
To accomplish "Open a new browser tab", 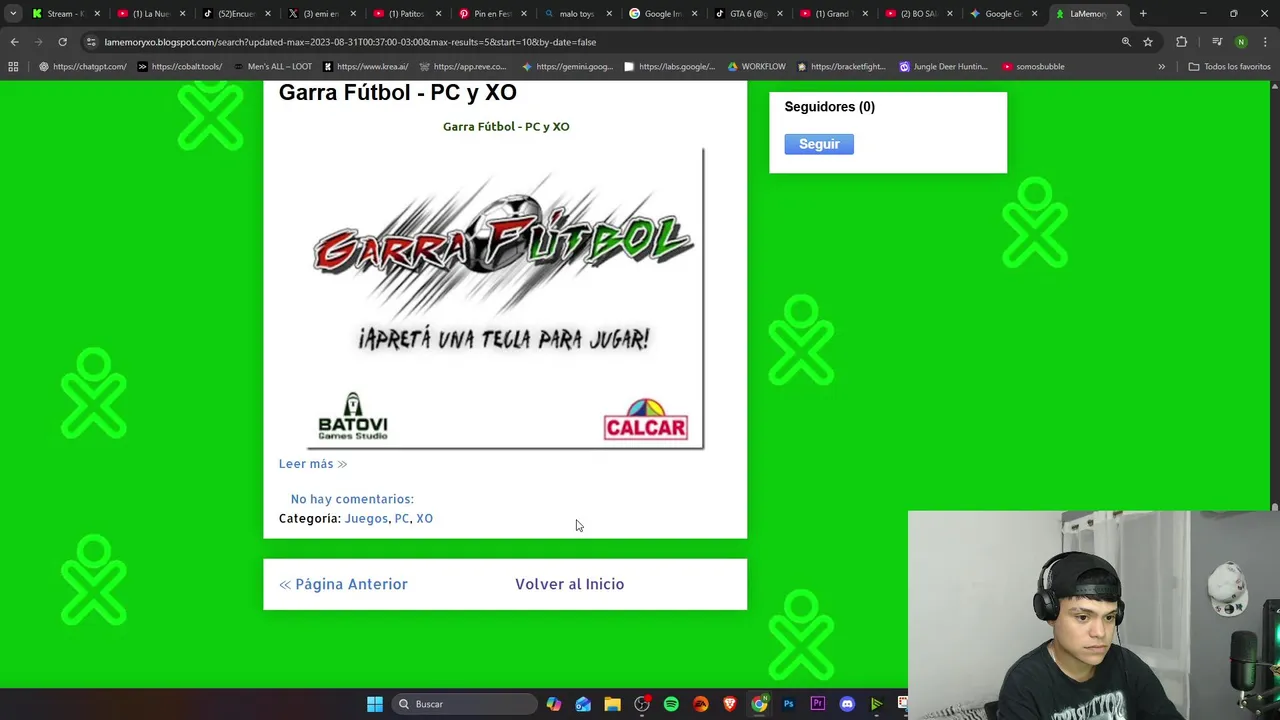I will pos(1143,14).
